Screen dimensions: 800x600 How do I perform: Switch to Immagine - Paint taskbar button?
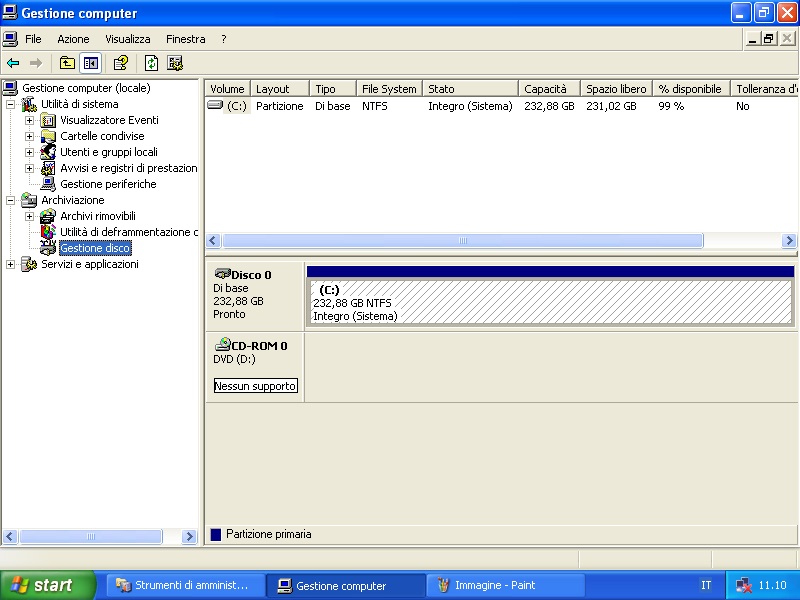(x=493, y=586)
